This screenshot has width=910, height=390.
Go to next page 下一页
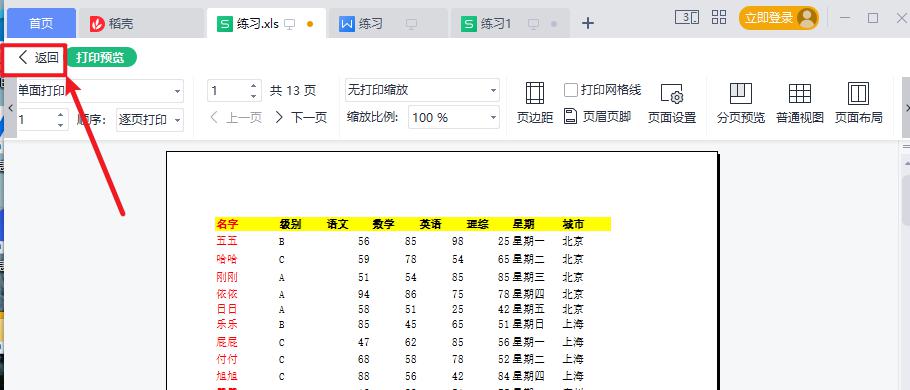pos(301,118)
